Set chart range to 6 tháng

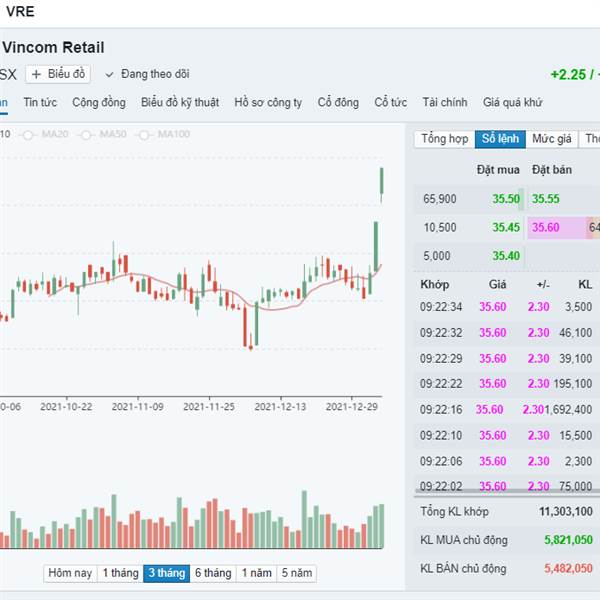pos(213,573)
